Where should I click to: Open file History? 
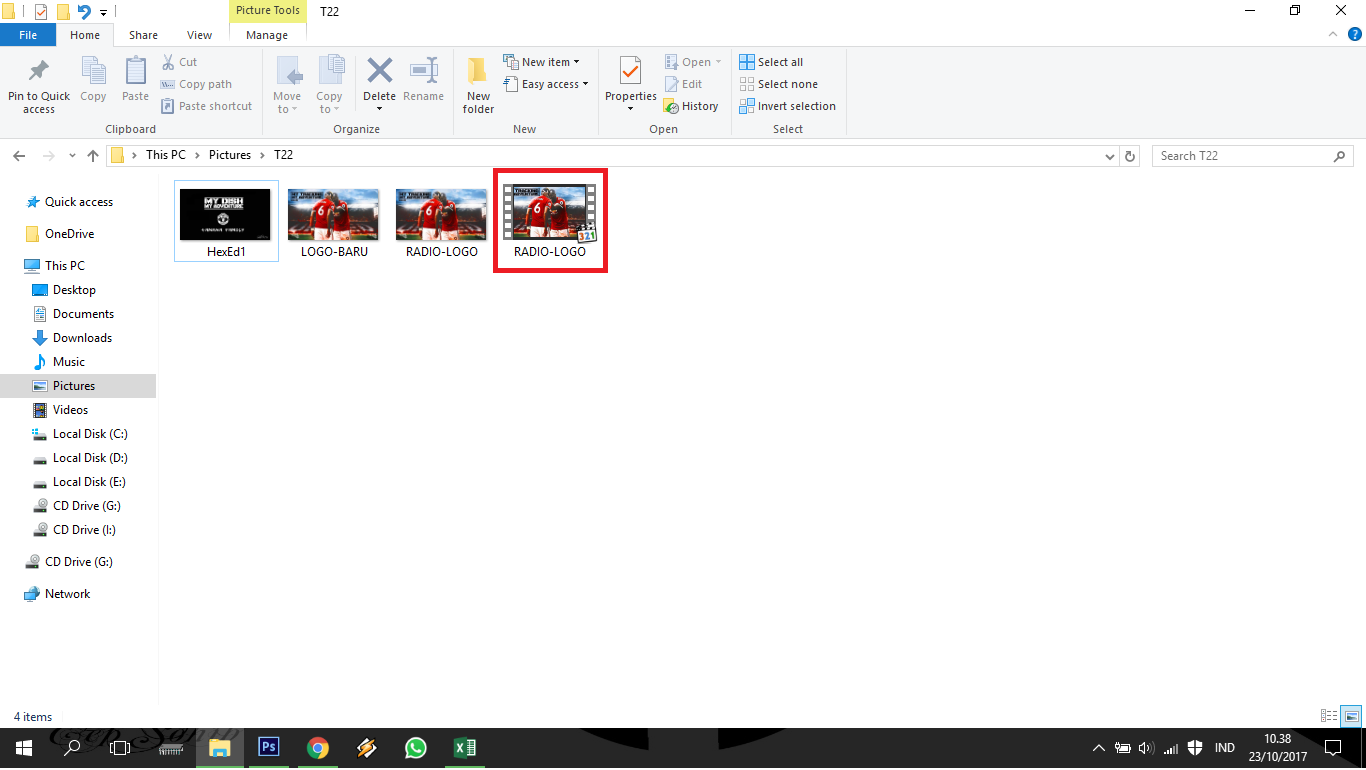(x=692, y=106)
